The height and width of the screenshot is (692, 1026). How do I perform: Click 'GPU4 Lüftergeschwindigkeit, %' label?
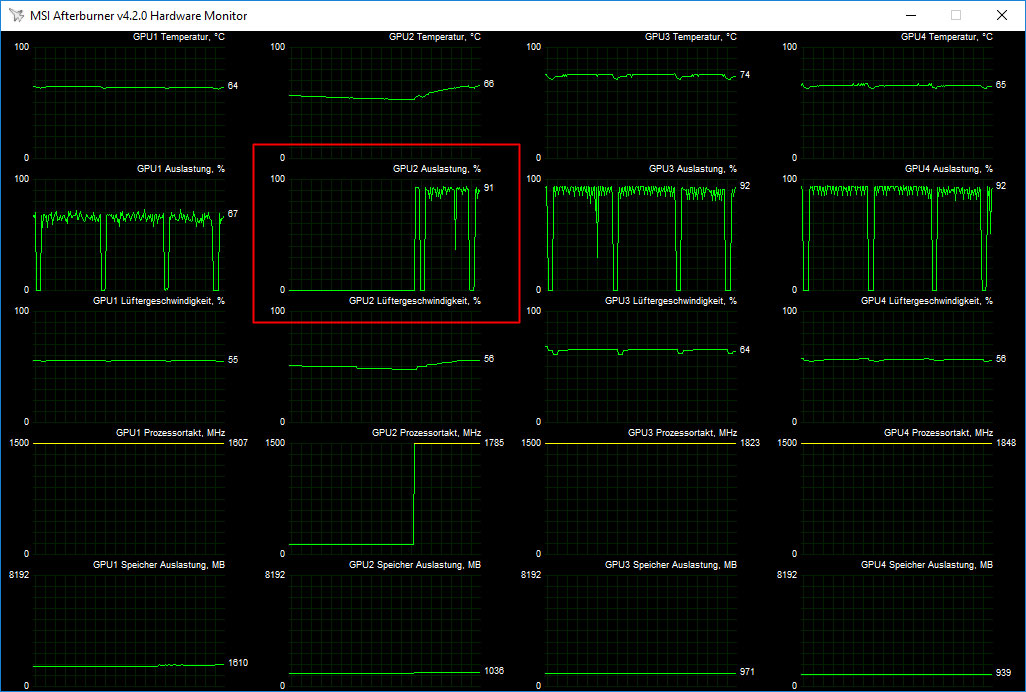tap(927, 301)
